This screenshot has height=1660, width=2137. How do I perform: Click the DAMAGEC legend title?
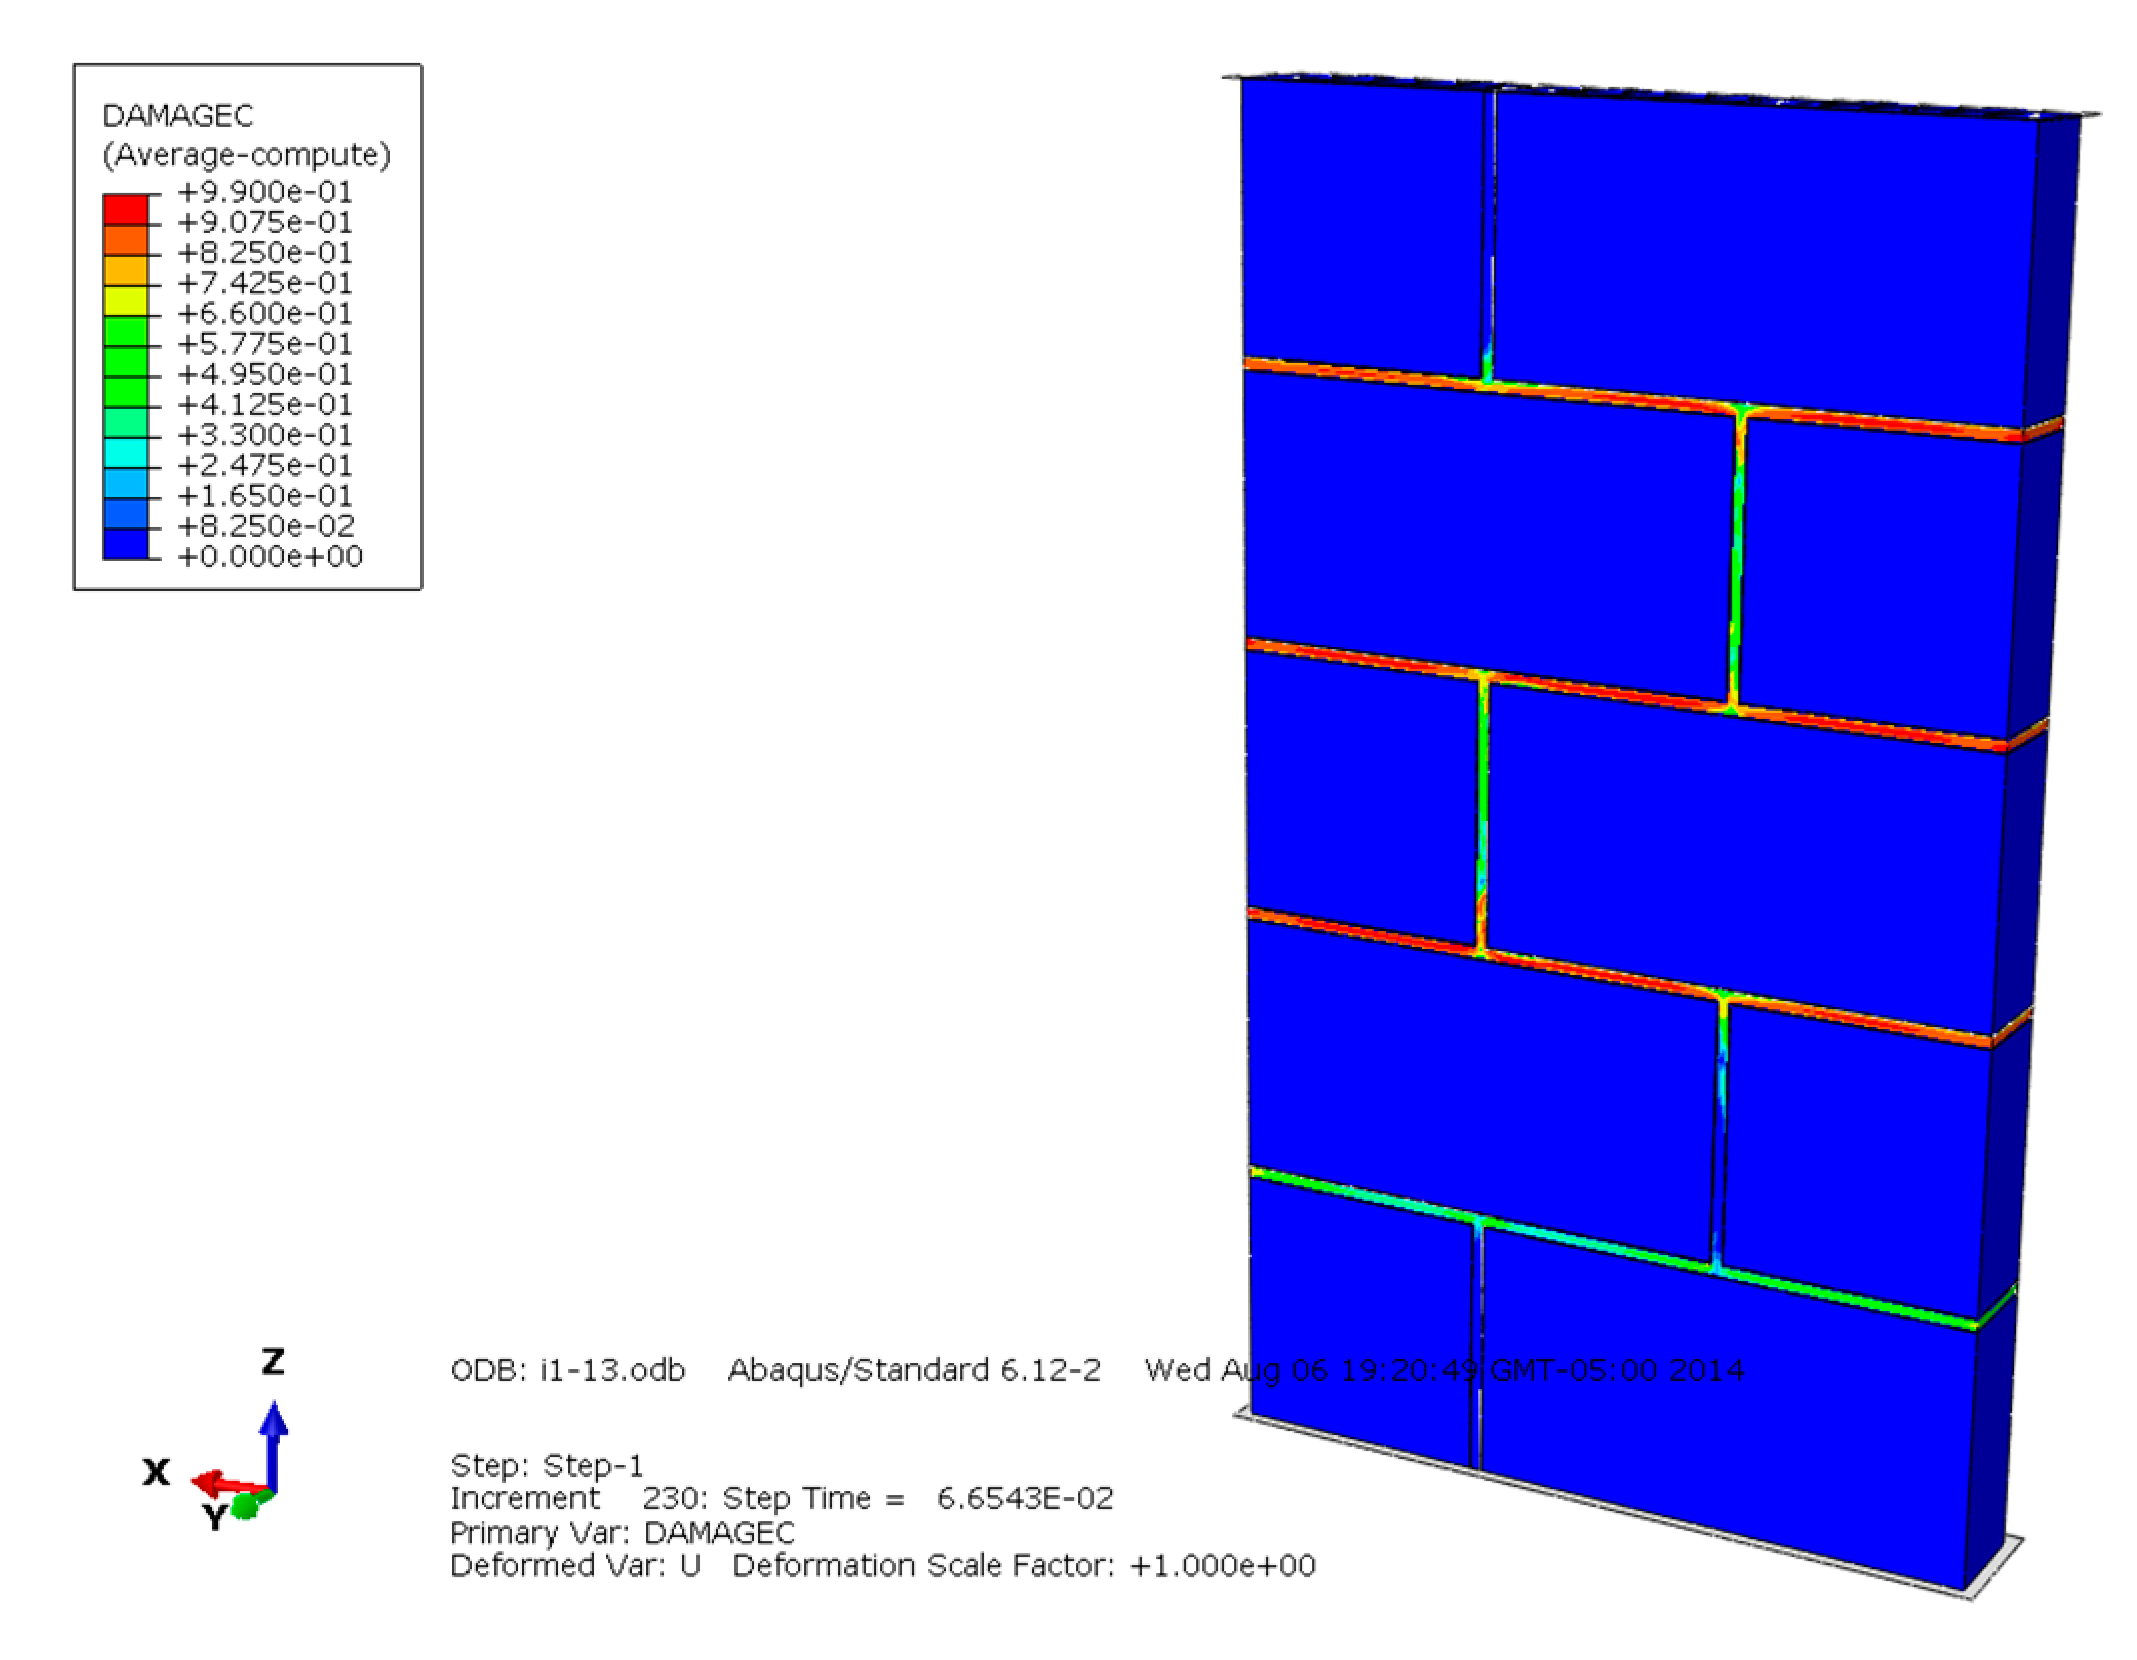pyautogui.click(x=177, y=116)
